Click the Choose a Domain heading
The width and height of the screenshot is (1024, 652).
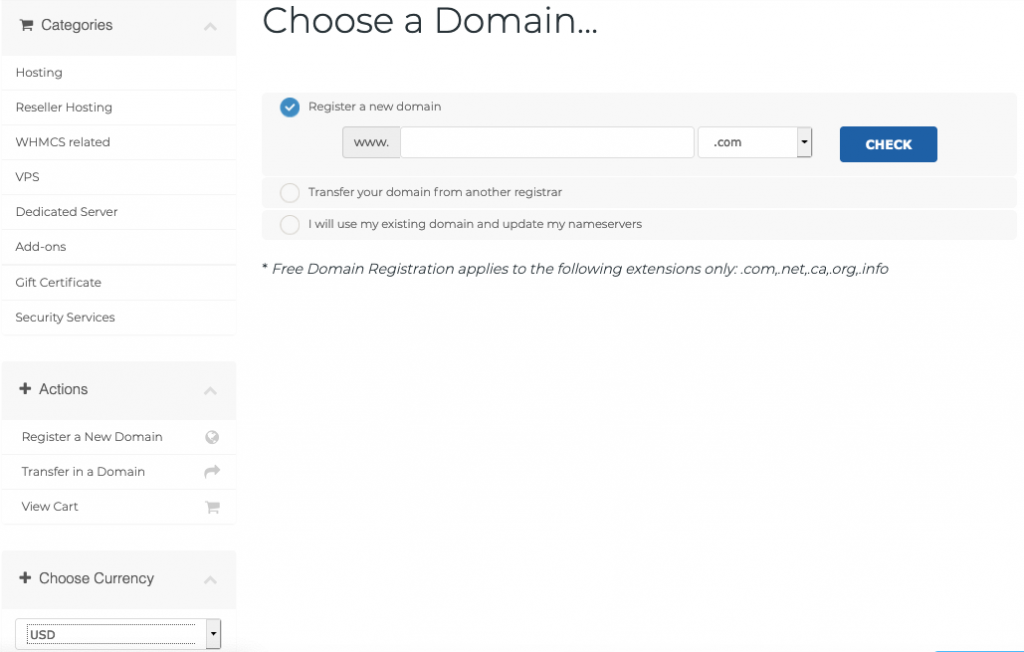click(x=430, y=20)
